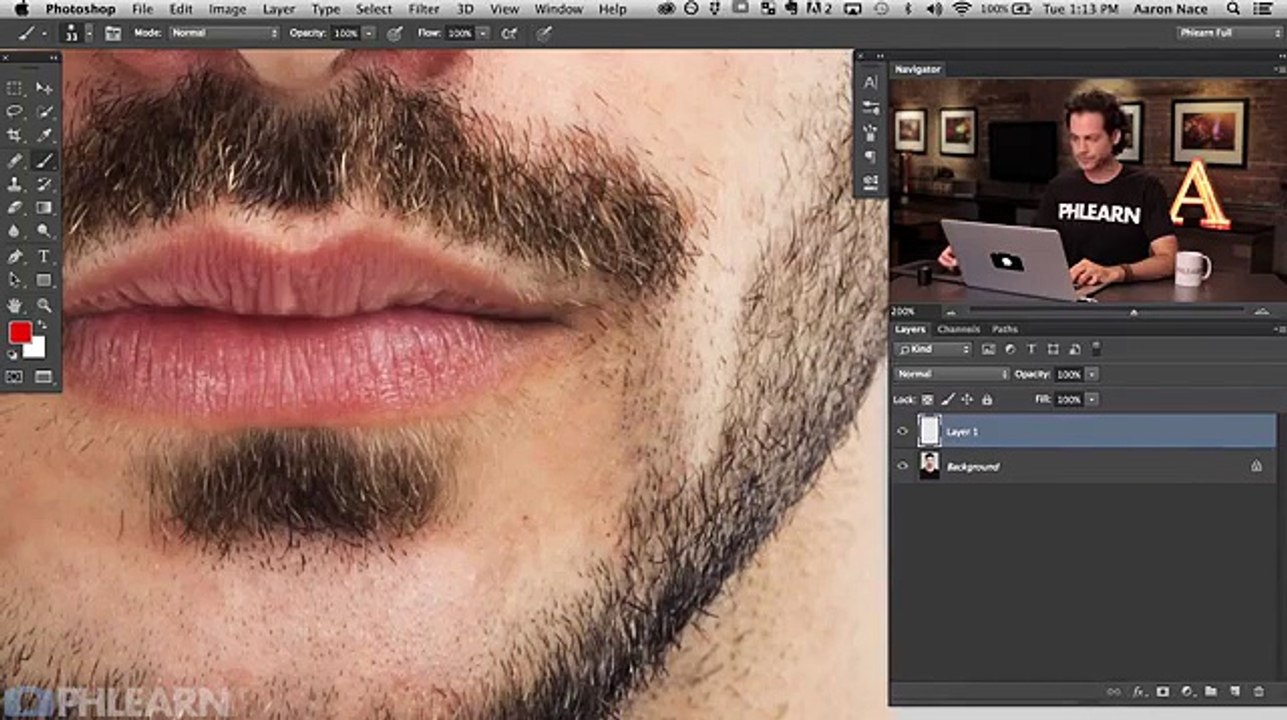Toggle pressure for opacity in the options bar
This screenshot has width=1287, height=720.
pos(395,33)
